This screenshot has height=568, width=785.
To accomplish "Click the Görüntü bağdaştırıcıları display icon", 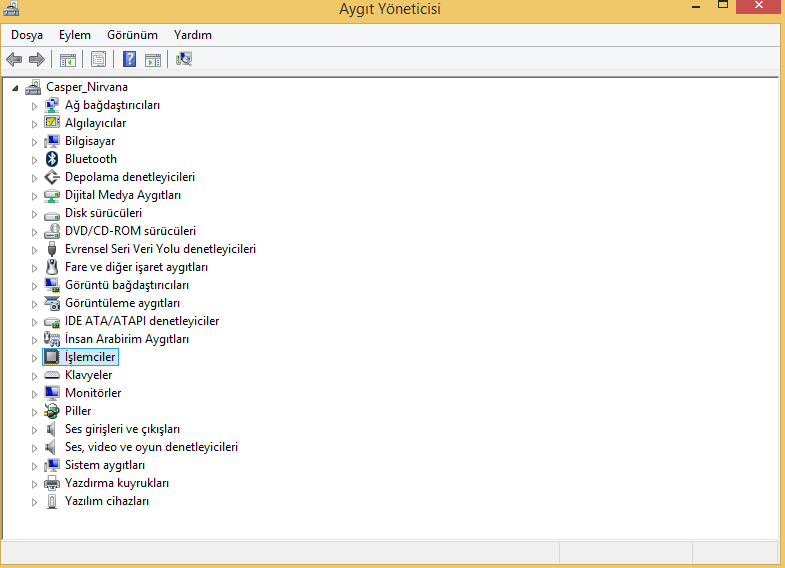I will [x=52, y=285].
